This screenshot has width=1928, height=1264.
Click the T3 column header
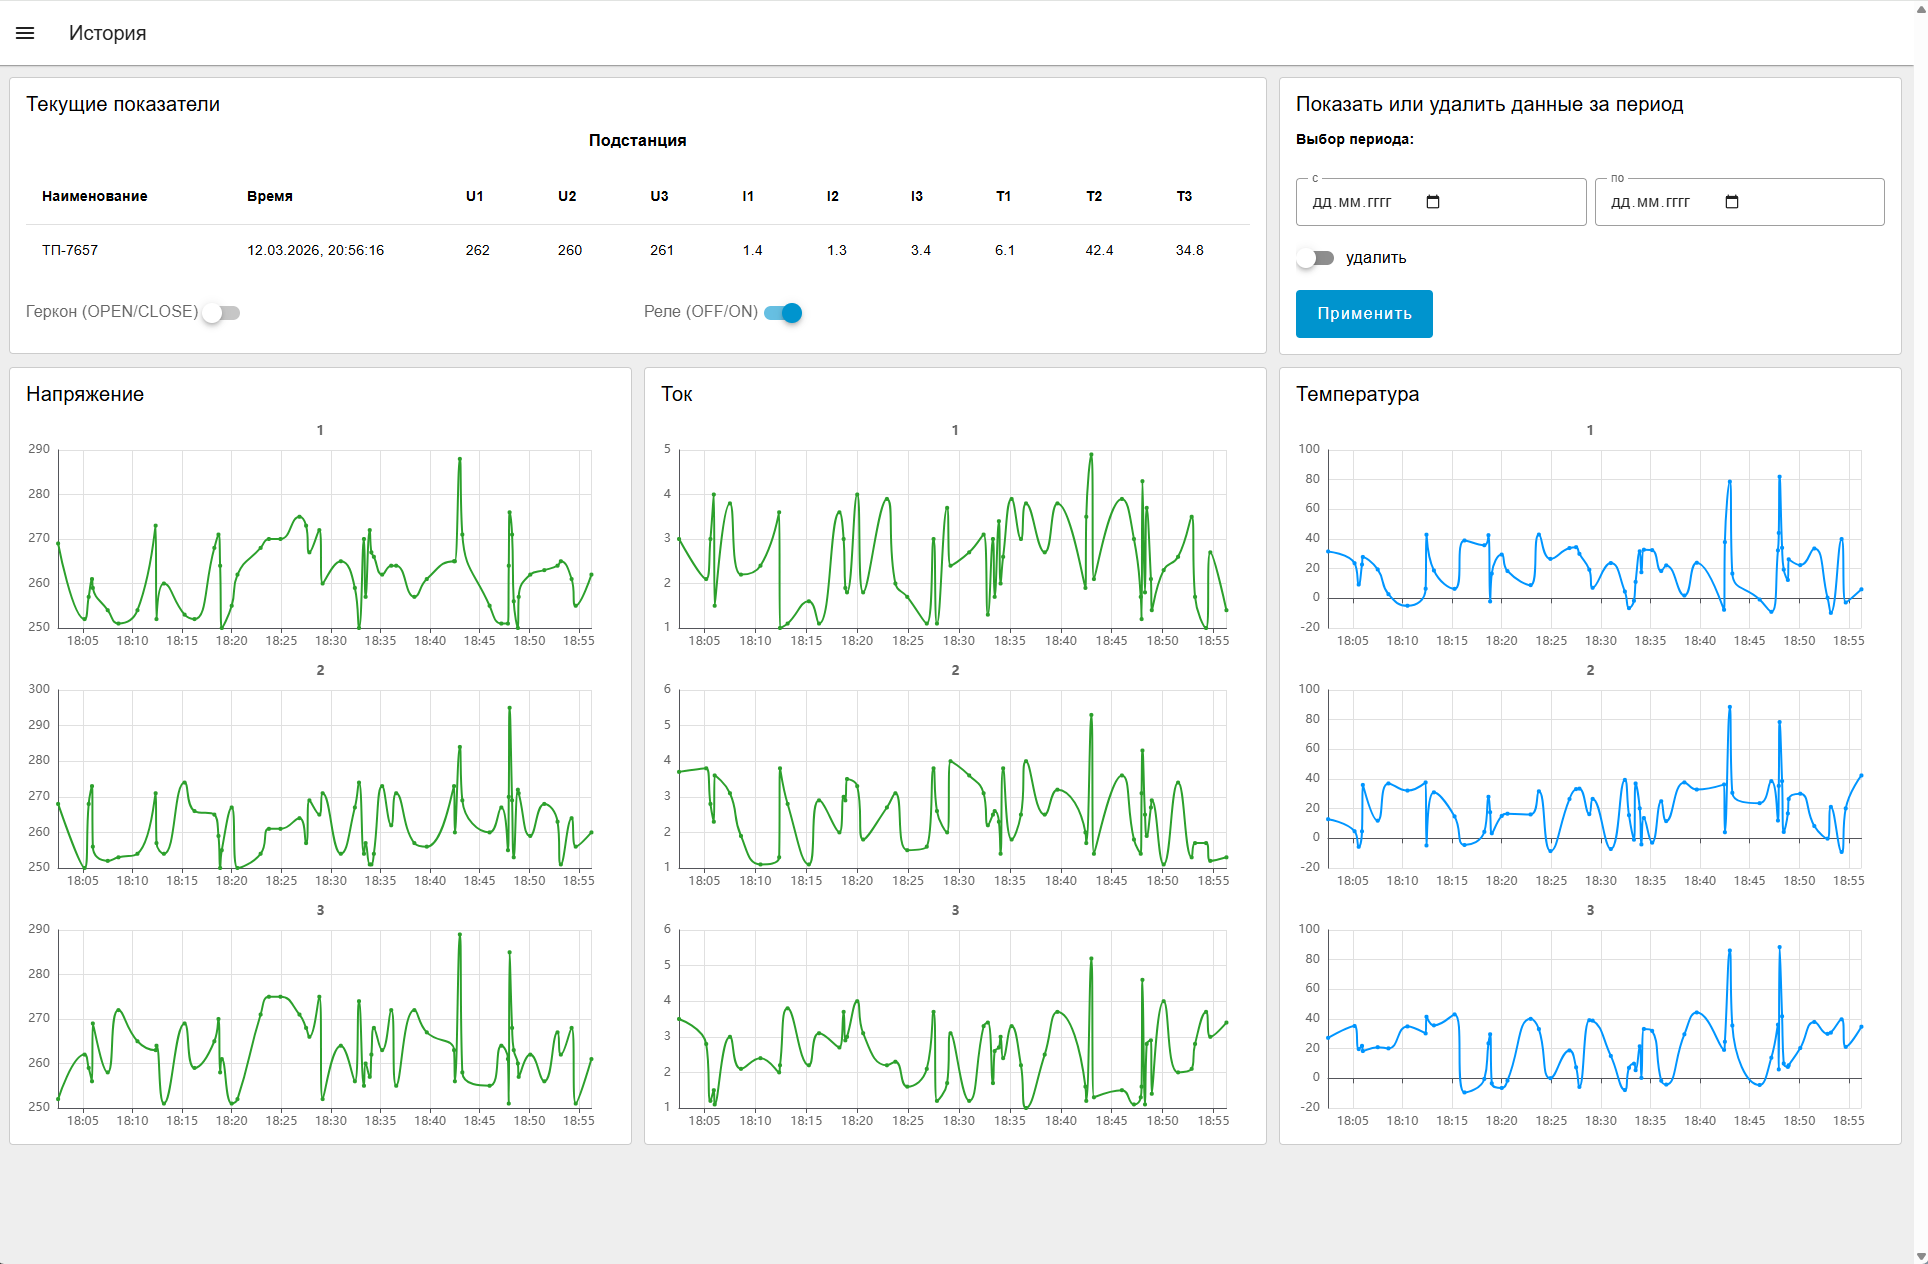[x=1184, y=196]
